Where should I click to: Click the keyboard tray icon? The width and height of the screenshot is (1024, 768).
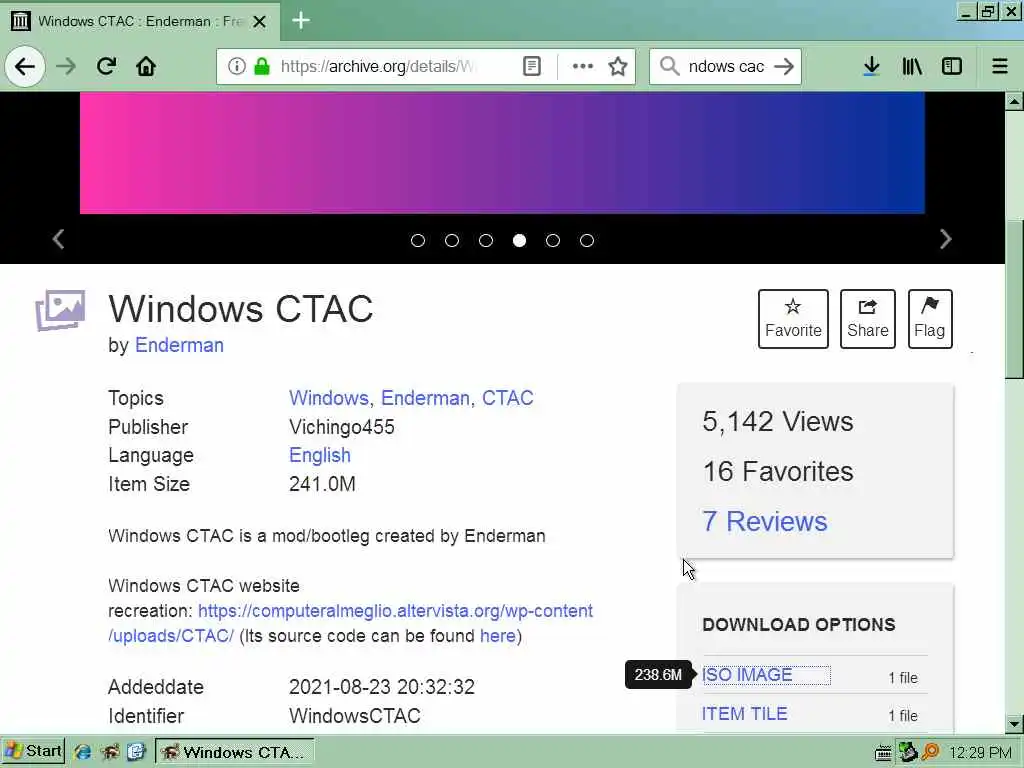pos(883,753)
